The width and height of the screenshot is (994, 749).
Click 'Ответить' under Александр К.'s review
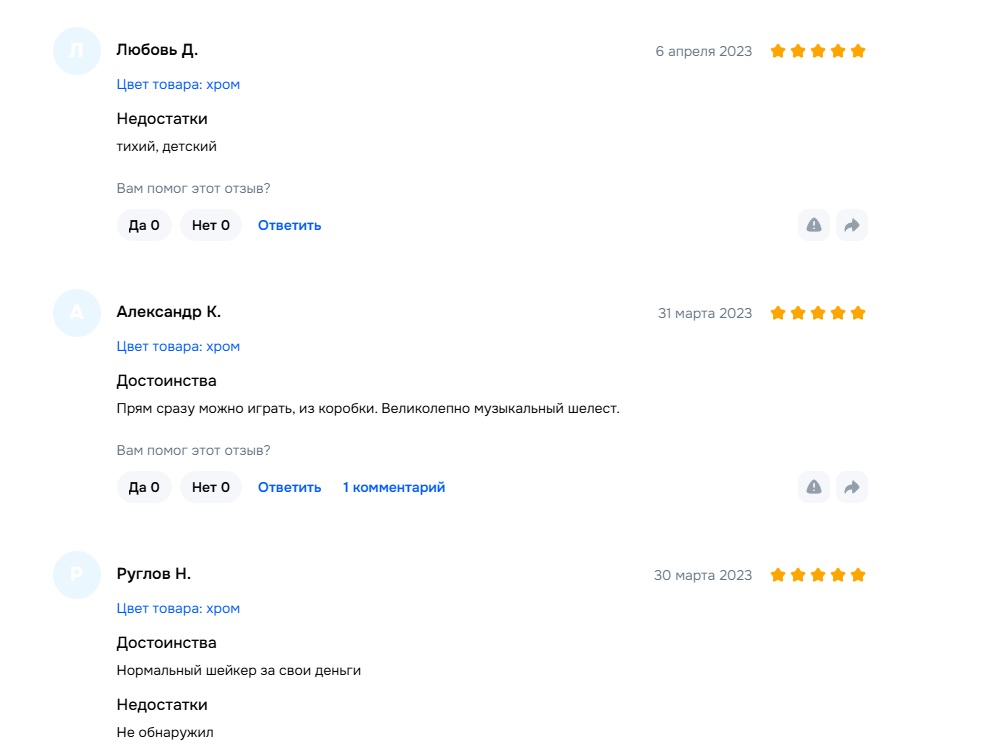coord(289,487)
